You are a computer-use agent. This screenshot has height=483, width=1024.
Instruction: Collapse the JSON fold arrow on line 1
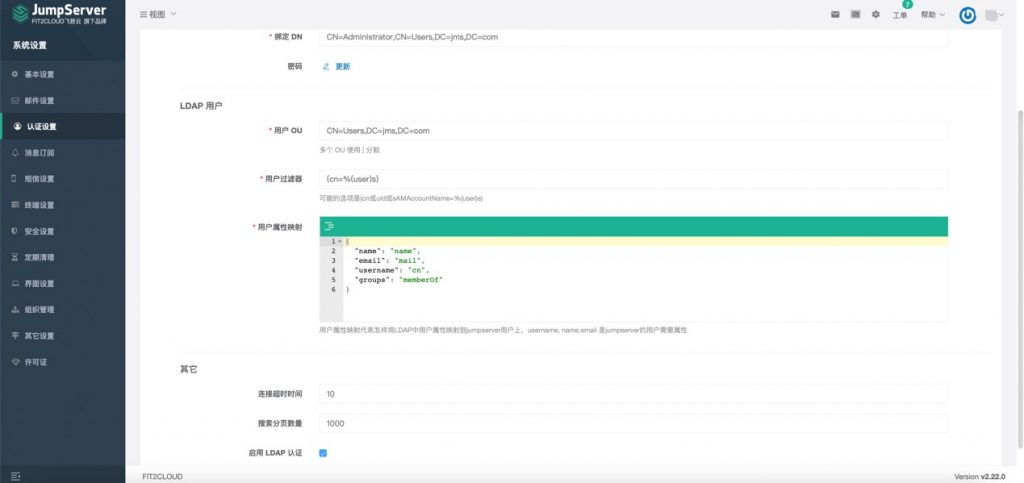340,242
